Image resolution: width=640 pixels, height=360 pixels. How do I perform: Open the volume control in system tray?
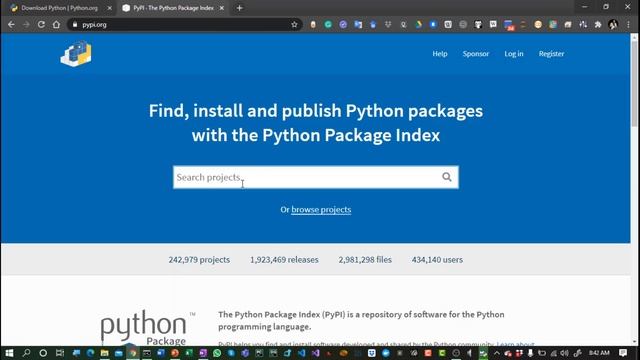pos(564,353)
